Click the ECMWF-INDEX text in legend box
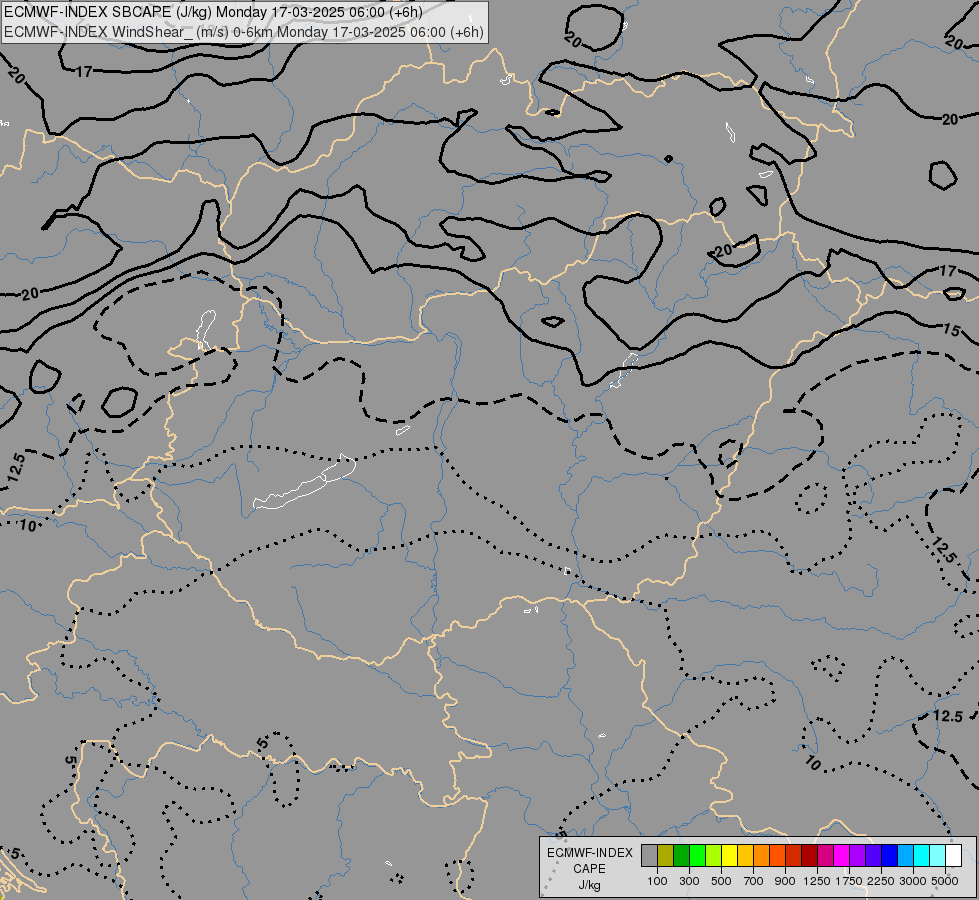The width and height of the screenshot is (979, 900). [590, 853]
